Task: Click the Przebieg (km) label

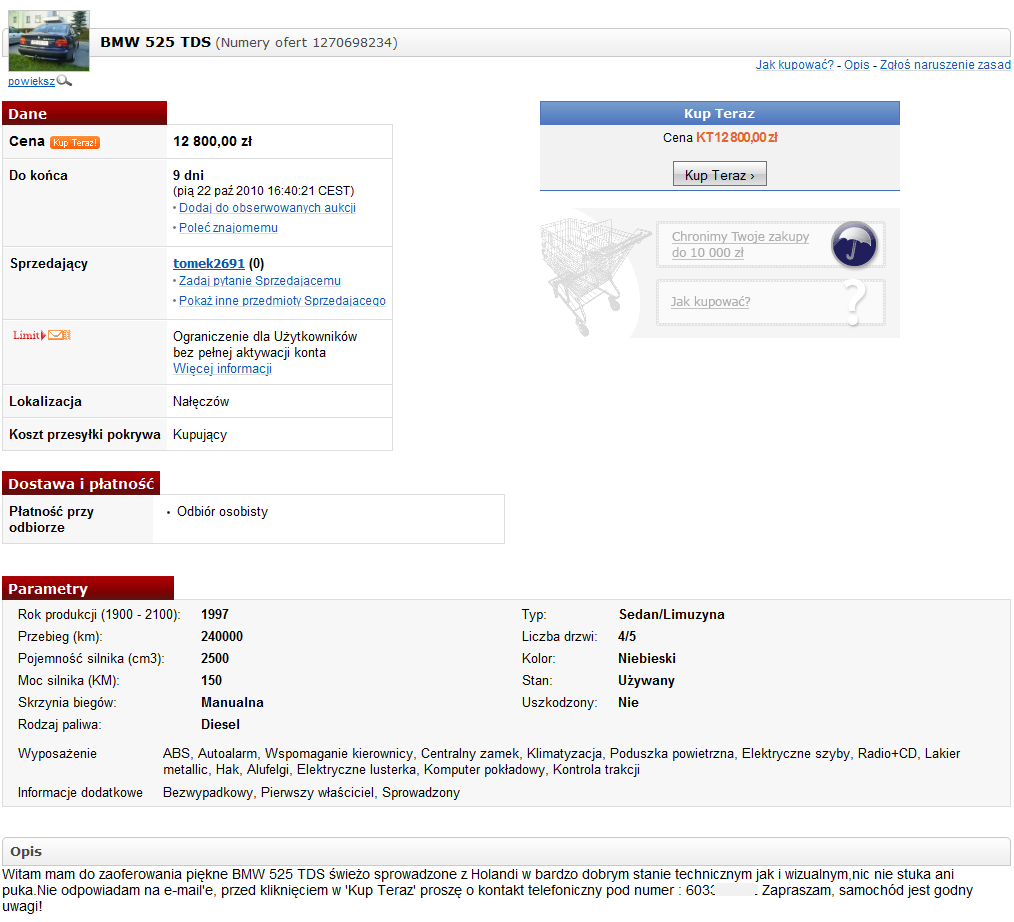Action: pos(60,636)
